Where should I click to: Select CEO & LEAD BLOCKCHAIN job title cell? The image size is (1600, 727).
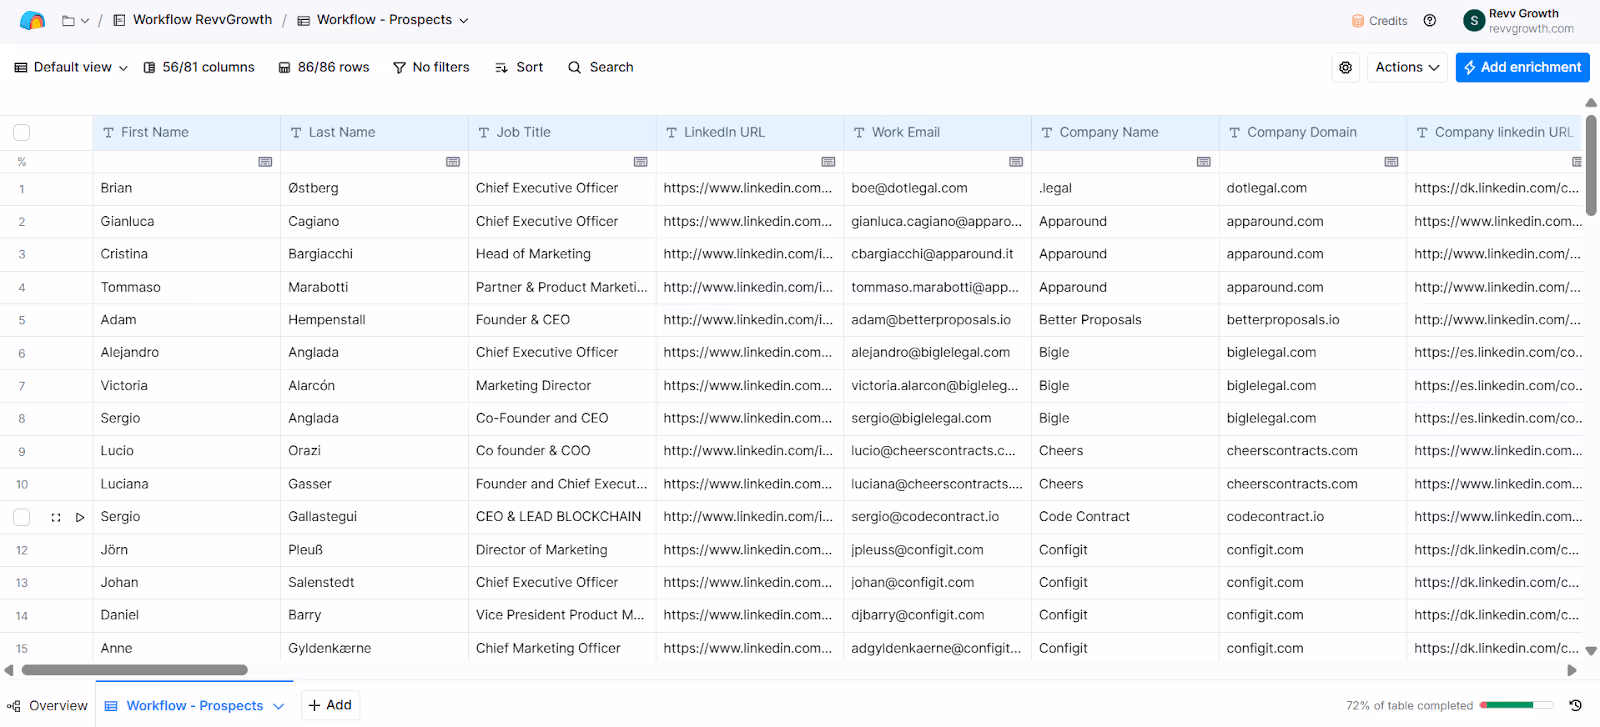click(562, 517)
